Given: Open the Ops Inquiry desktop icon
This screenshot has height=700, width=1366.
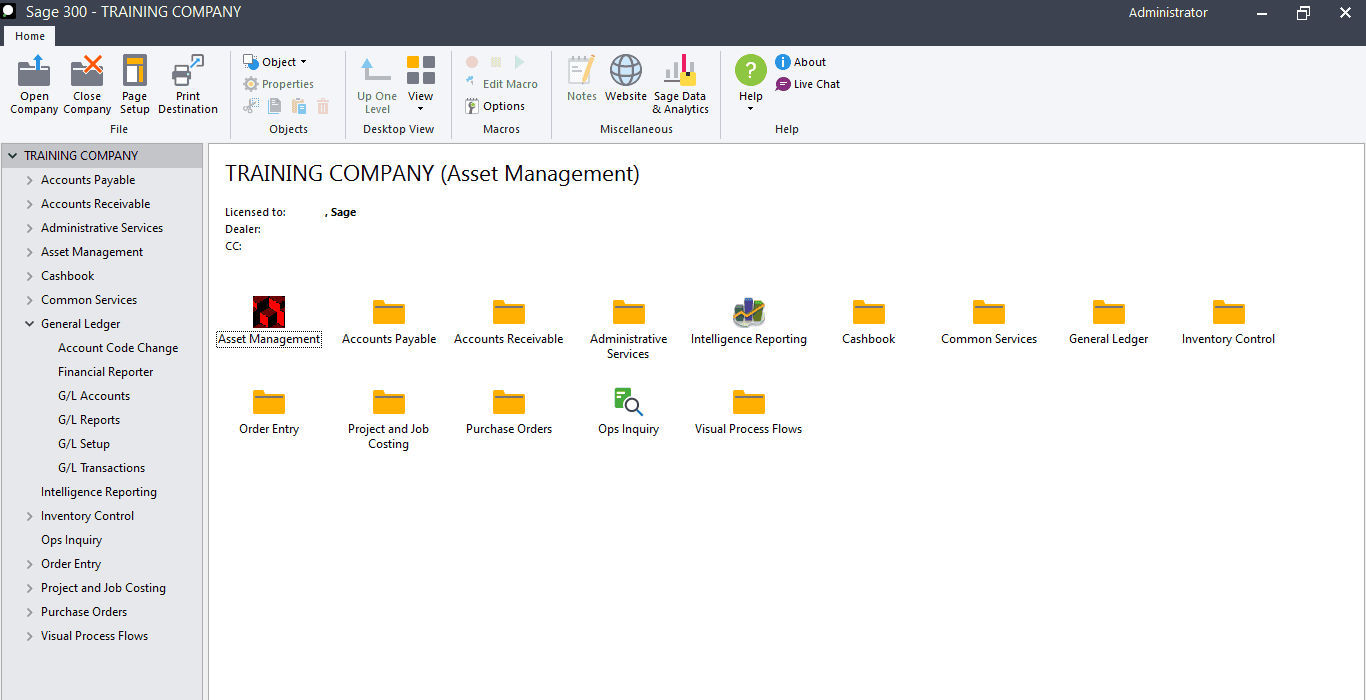Looking at the screenshot, I should pyautogui.click(x=629, y=402).
